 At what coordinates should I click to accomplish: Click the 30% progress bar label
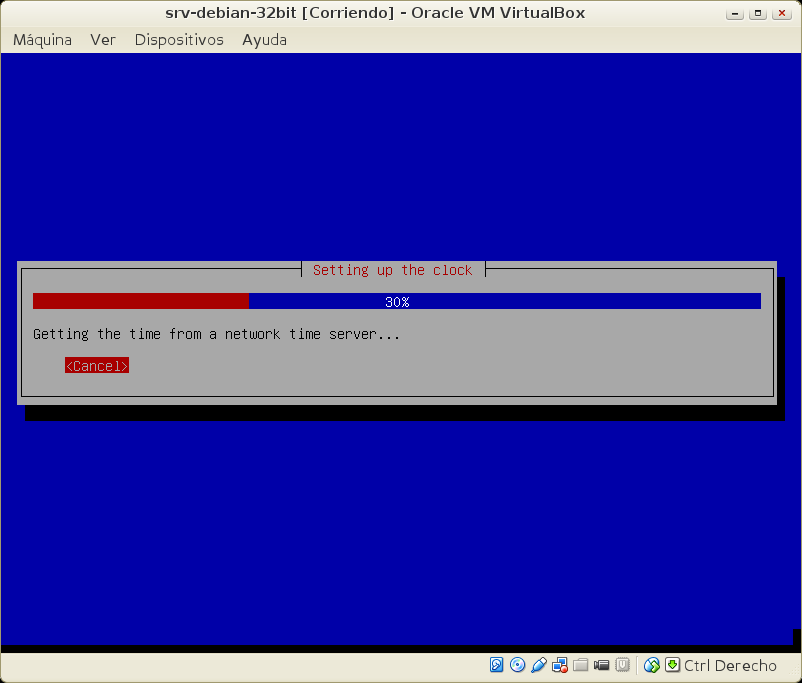coord(397,301)
